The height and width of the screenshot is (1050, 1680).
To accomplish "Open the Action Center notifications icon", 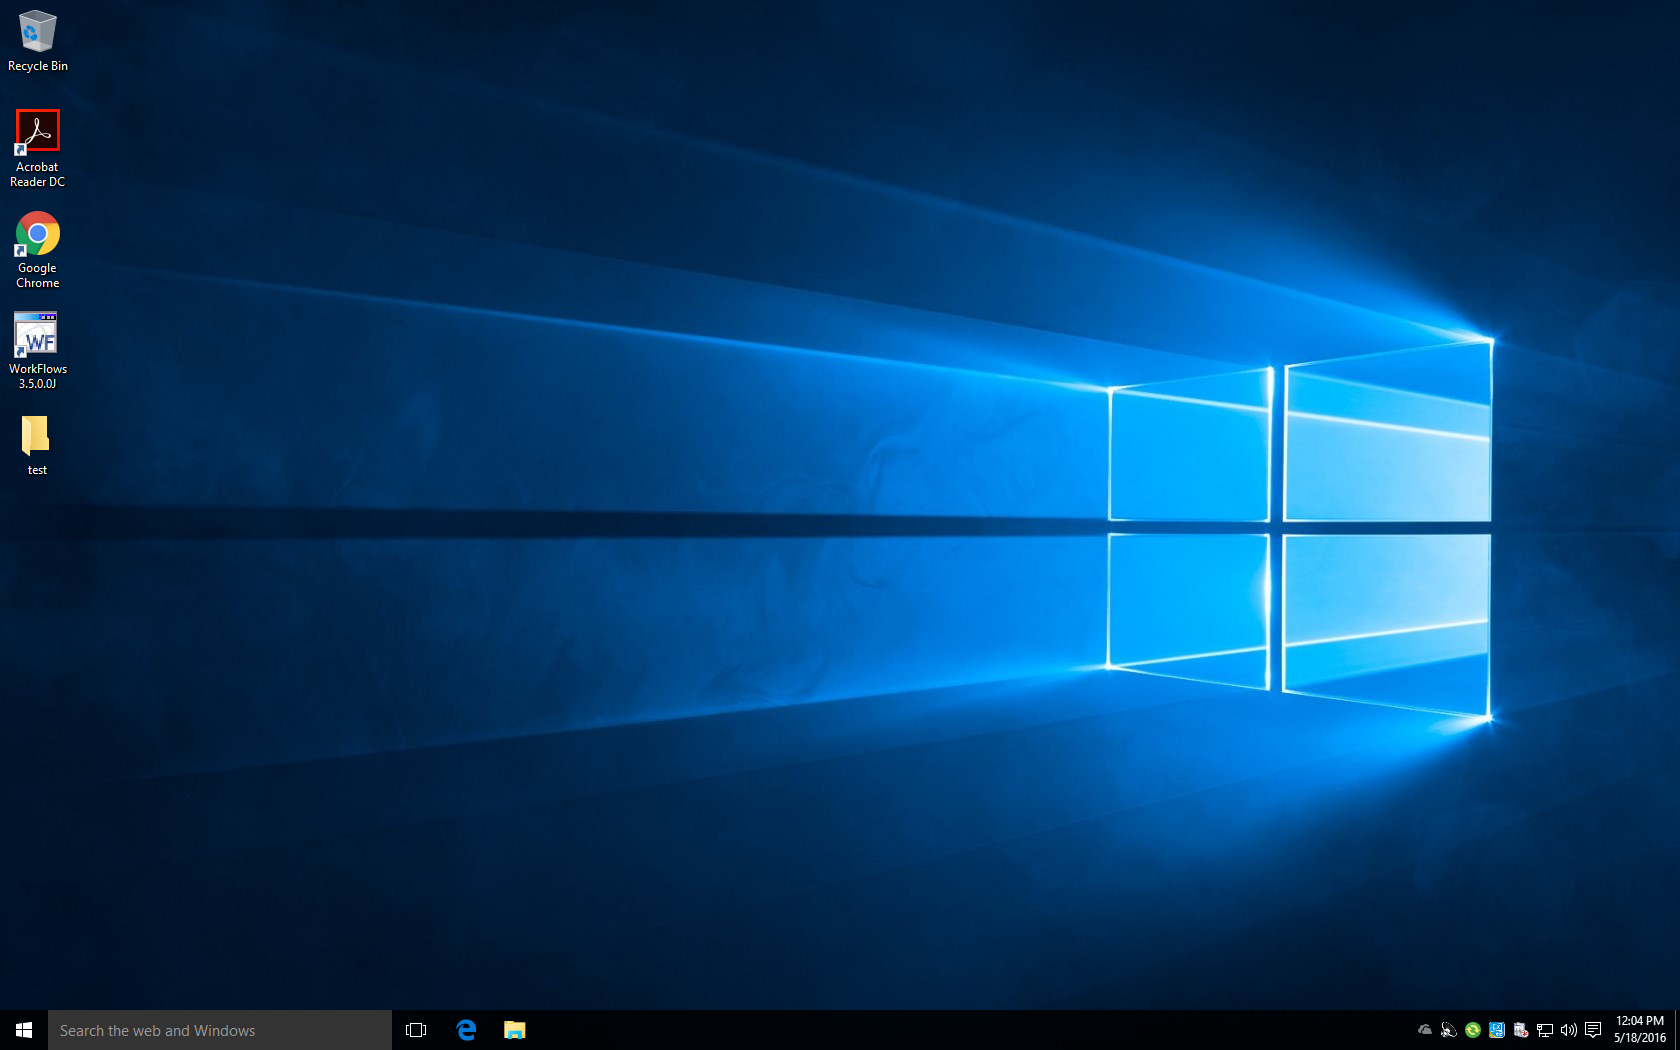I will coord(1593,1030).
